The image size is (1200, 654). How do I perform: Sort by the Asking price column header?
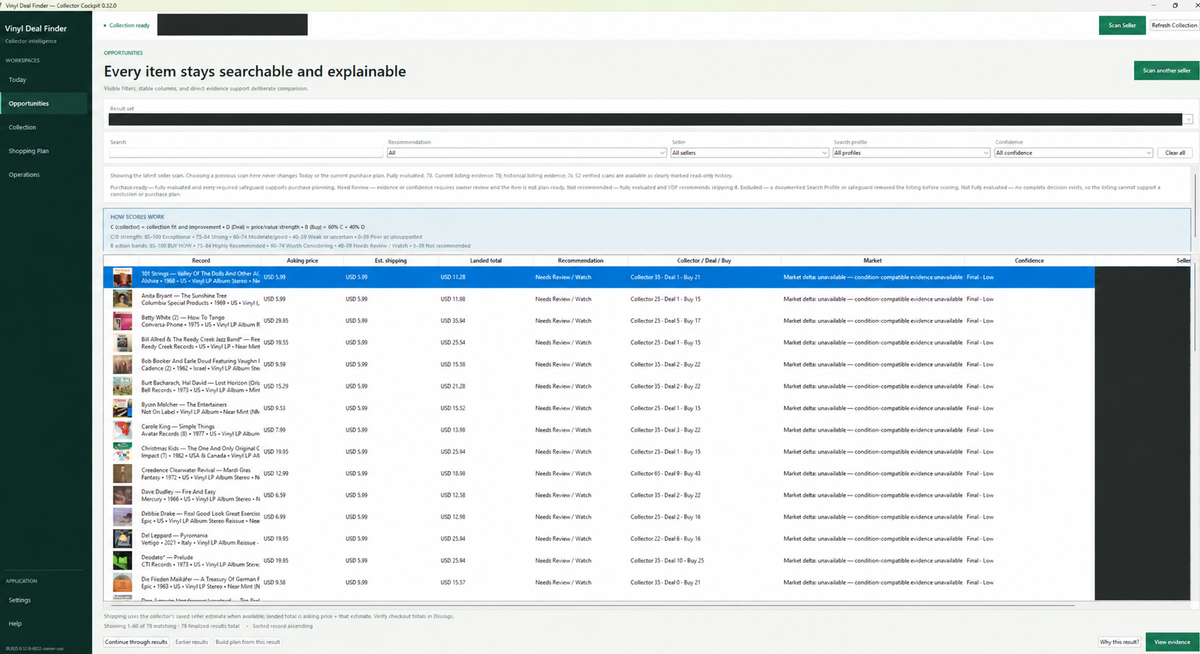[x=302, y=260]
